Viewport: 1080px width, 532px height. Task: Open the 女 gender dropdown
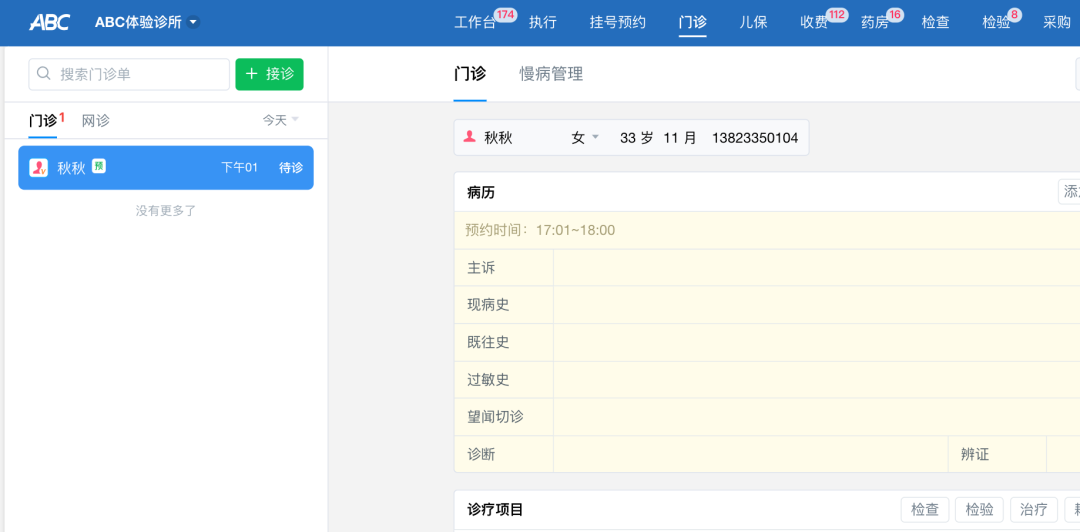pyautogui.click(x=585, y=138)
